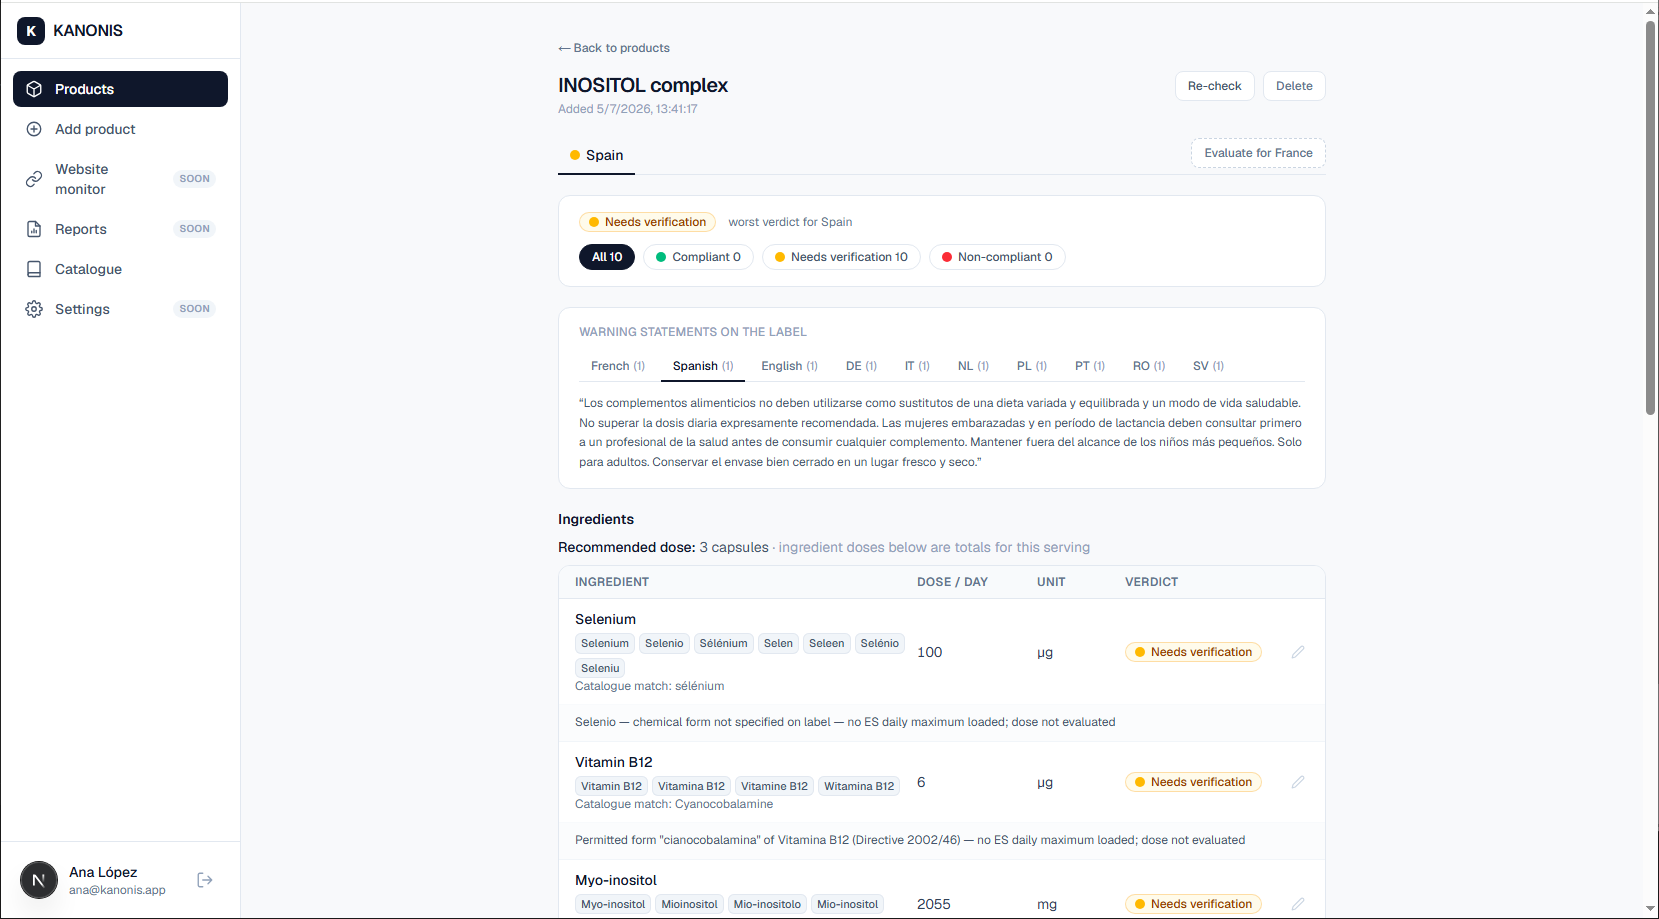1659x919 pixels.
Task: Open the Add product page
Action: (x=120, y=129)
